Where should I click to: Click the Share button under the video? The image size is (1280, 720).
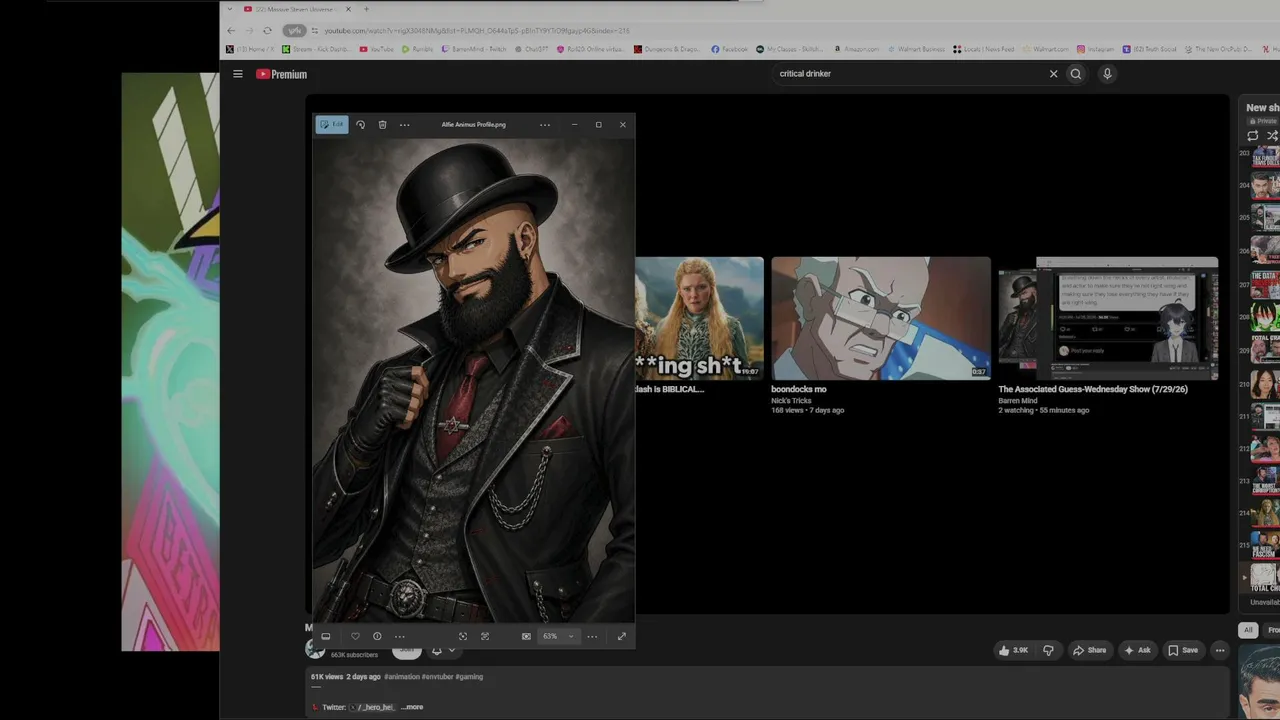coord(1089,650)
